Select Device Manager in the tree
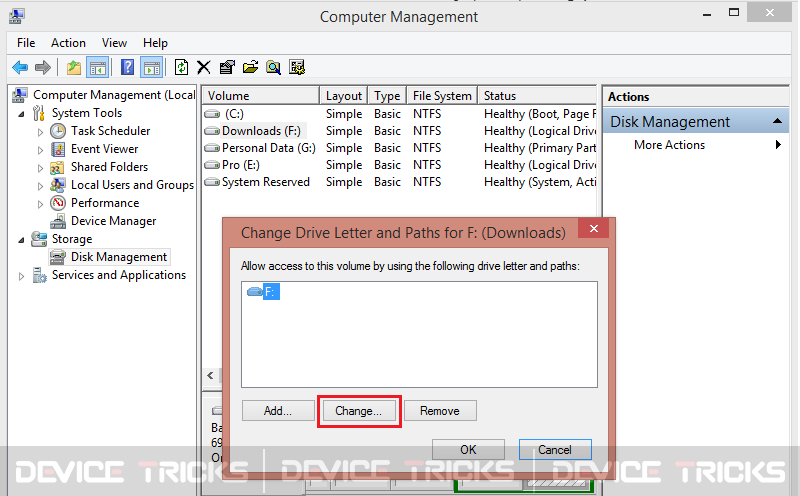Screen dimensions: 800x496 pos(113,221)
